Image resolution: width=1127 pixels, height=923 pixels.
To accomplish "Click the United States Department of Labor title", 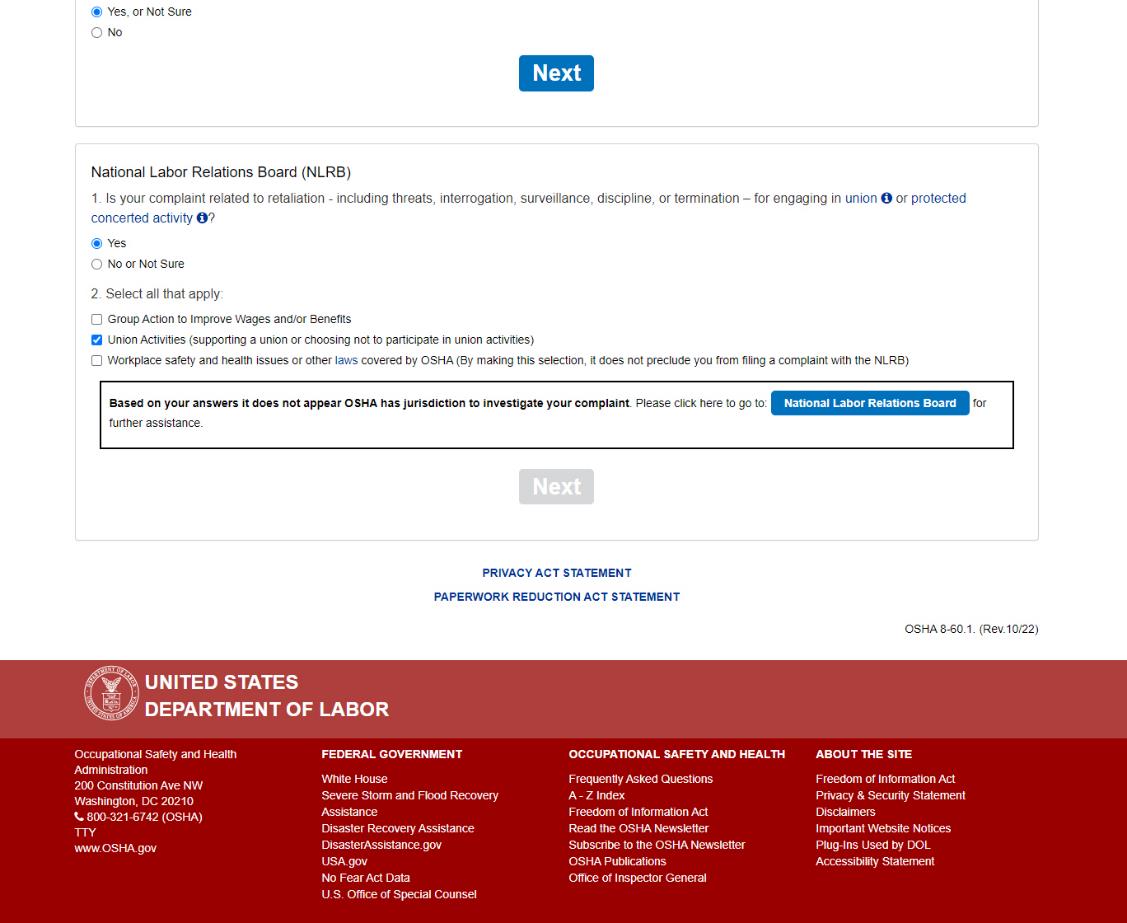I will tap(267, 696).
